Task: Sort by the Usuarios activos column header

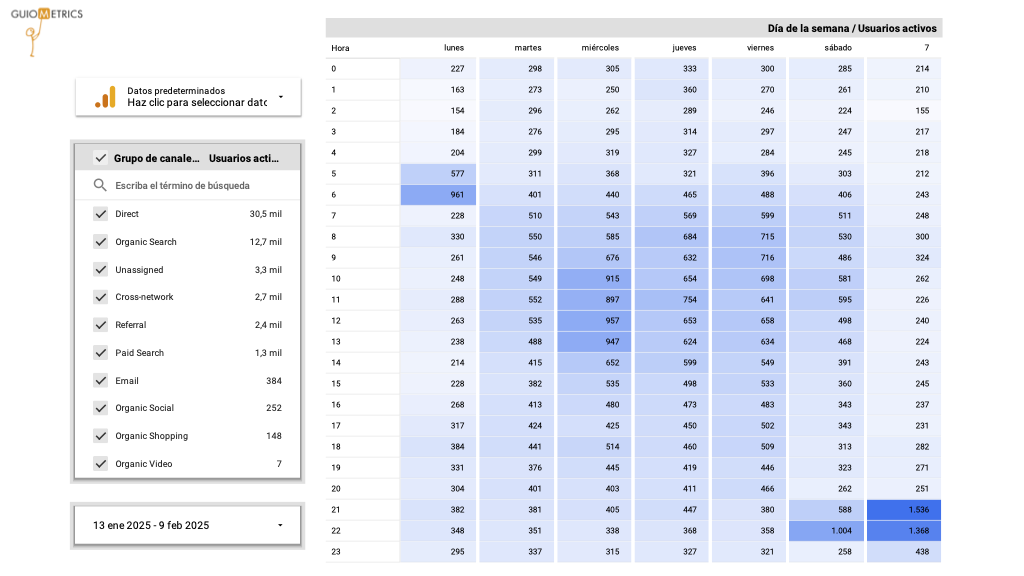Action: [245, 158]
